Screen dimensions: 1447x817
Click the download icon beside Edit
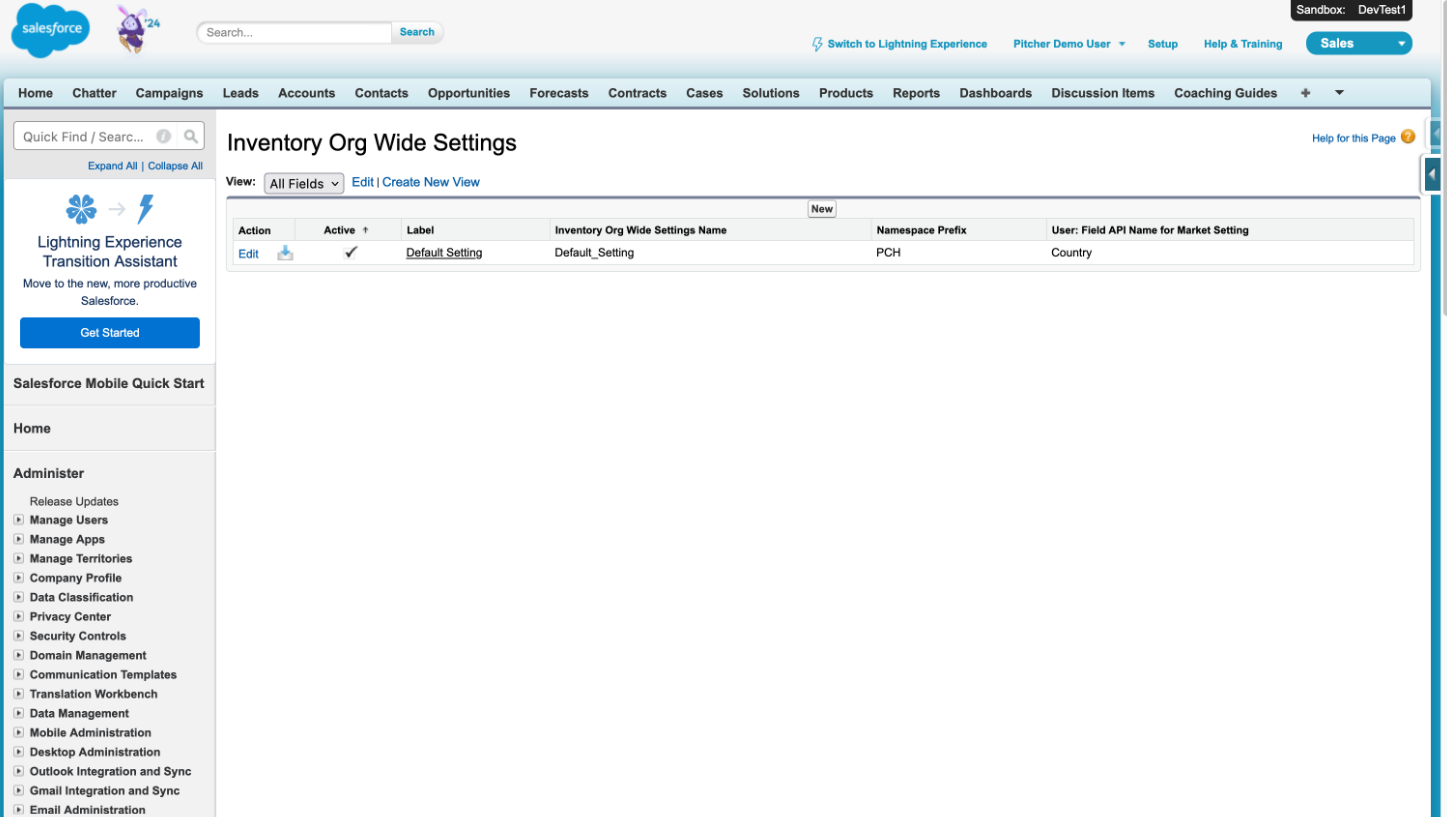(x=285, y=253)
